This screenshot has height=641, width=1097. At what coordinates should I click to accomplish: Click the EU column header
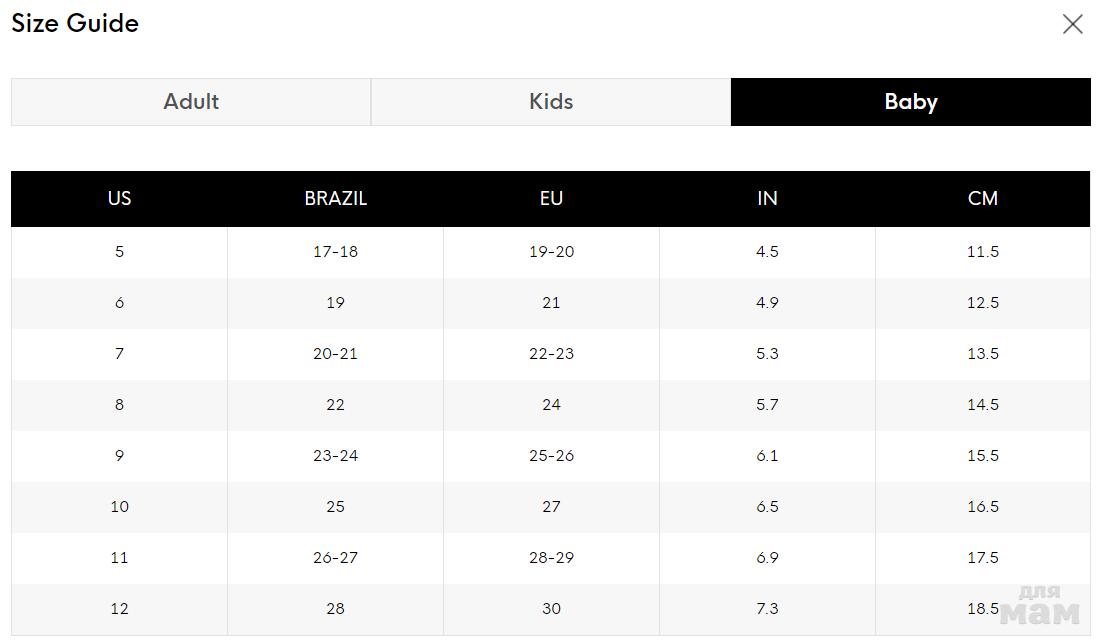(551, 198)
